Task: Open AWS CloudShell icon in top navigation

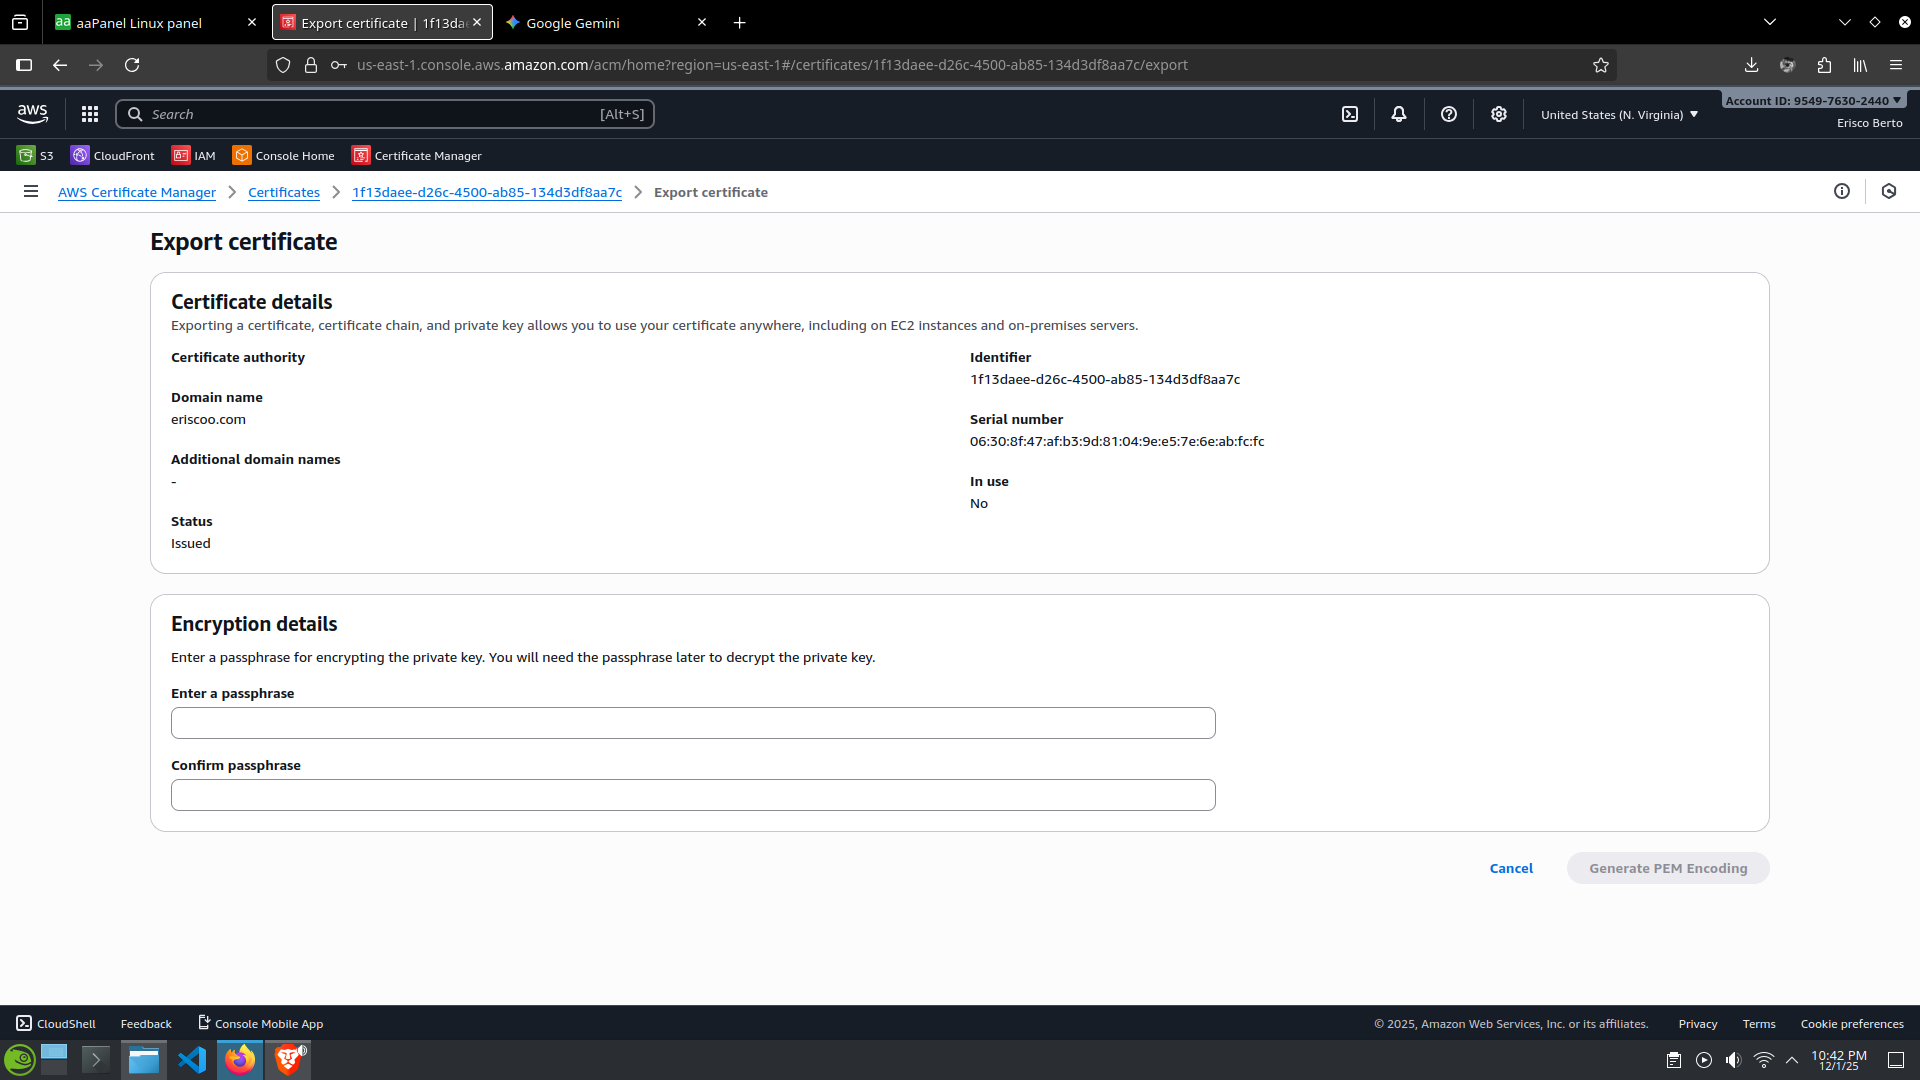Action: point(1350,114)
